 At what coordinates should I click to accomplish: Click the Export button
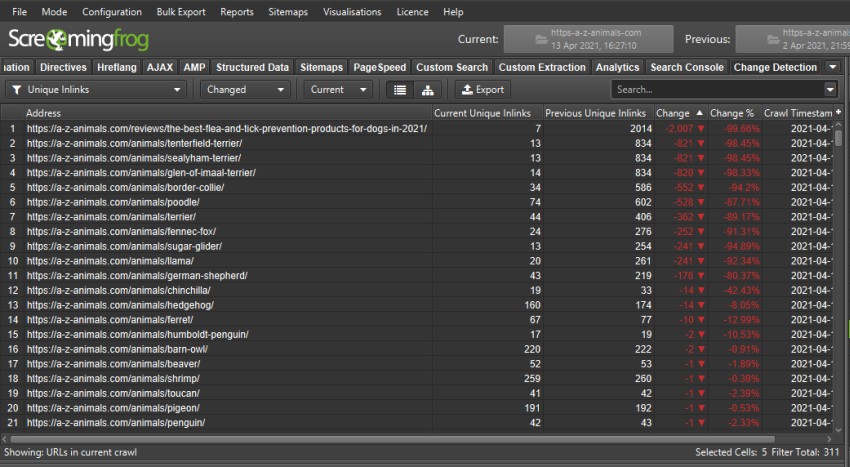[x=483, y=90]
